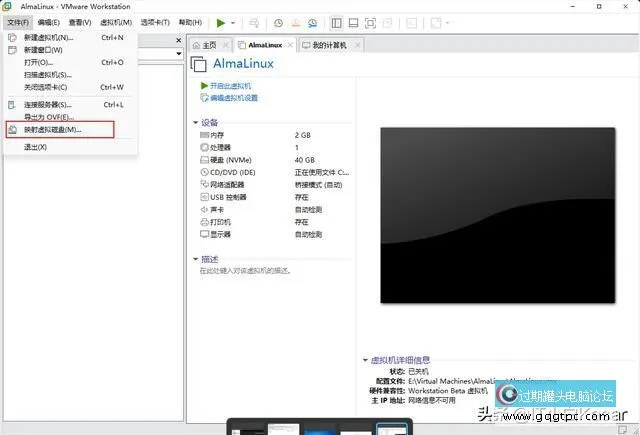
Task: Open the 文件(F) menu
Action: point(18,22)
